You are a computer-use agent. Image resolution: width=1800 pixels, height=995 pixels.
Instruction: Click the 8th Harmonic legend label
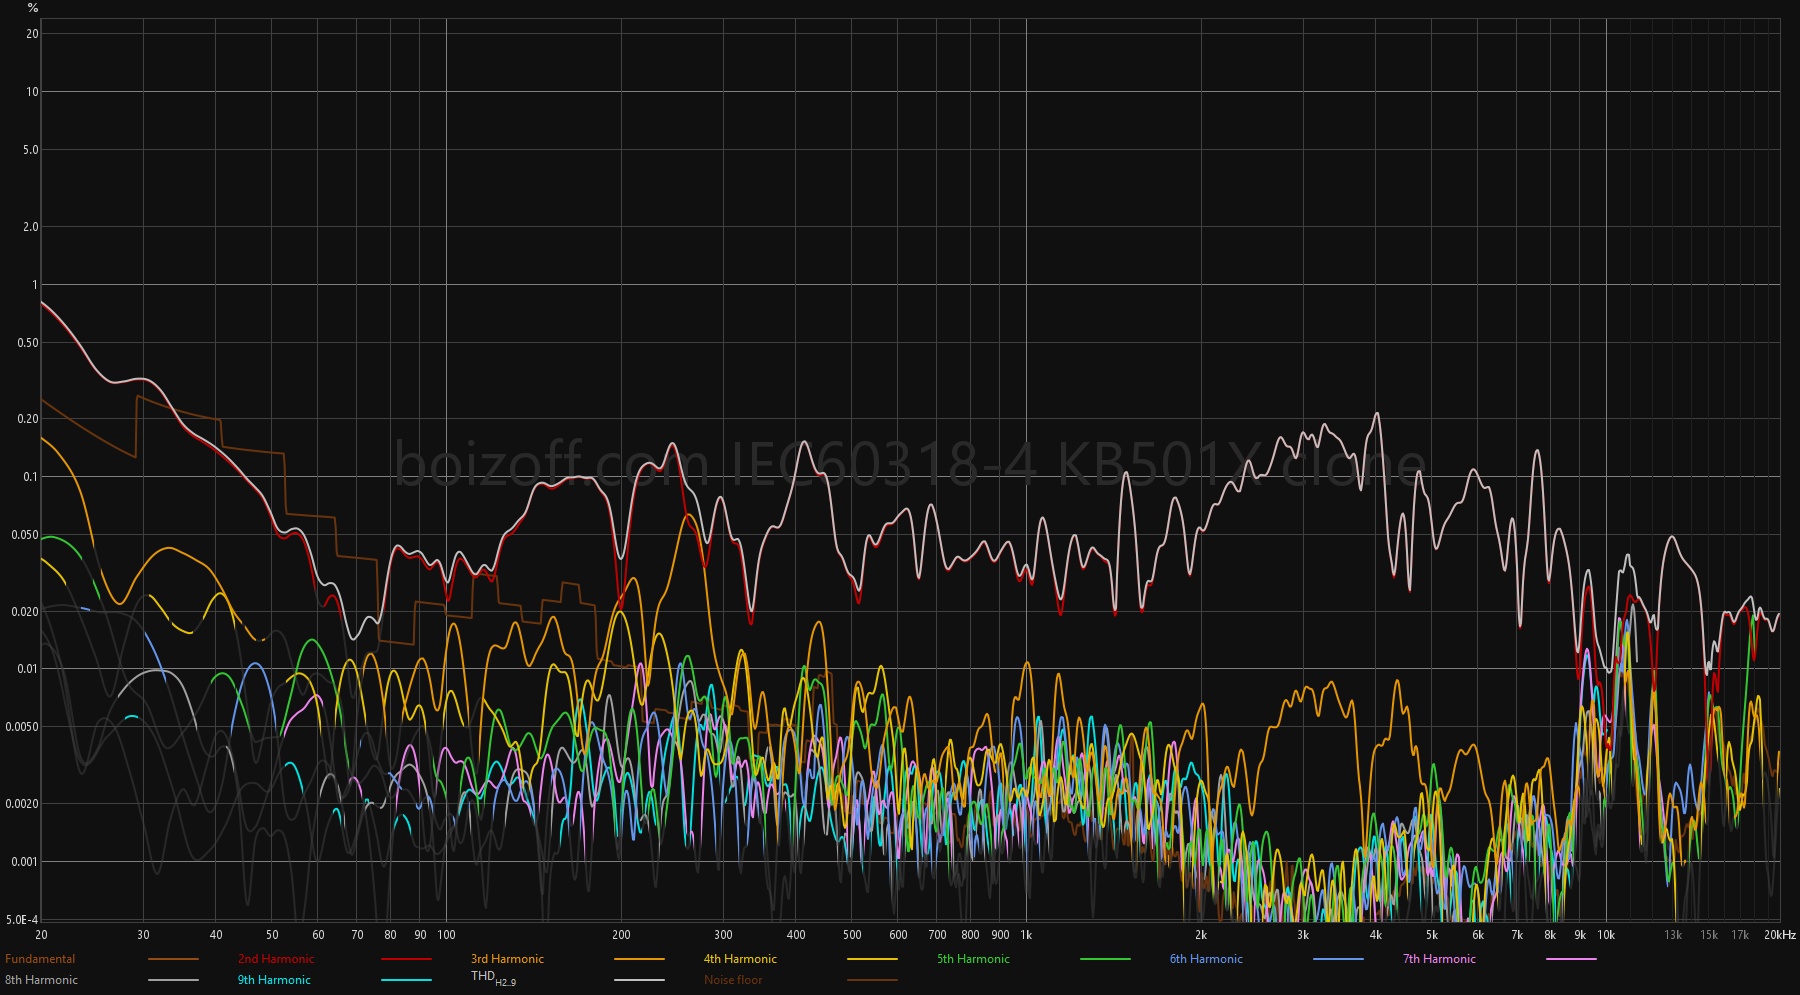[x=41, y=980]
